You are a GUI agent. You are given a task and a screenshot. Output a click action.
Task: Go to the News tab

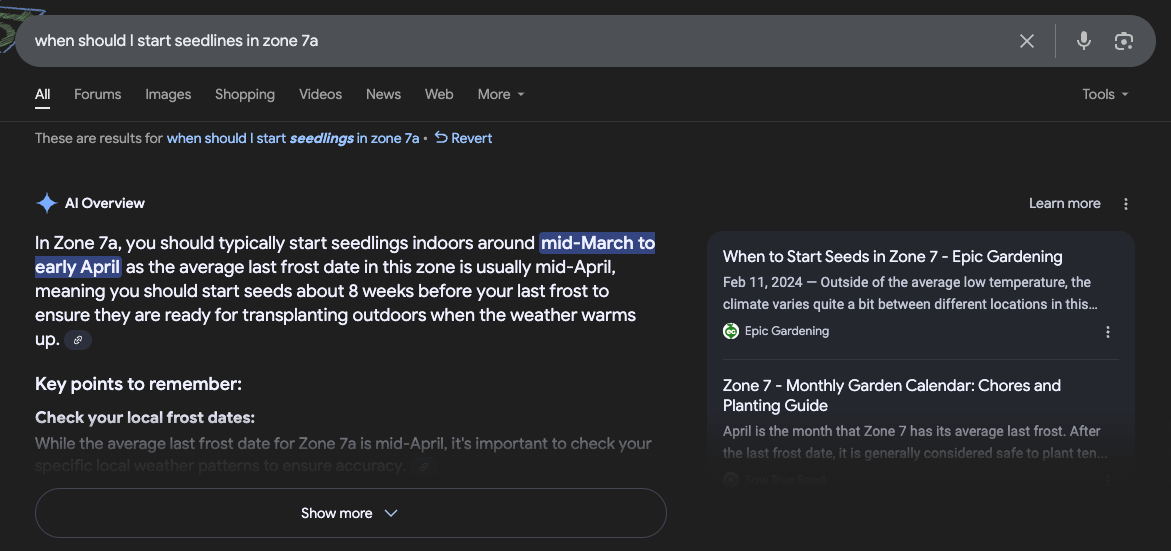coord(383,94)
